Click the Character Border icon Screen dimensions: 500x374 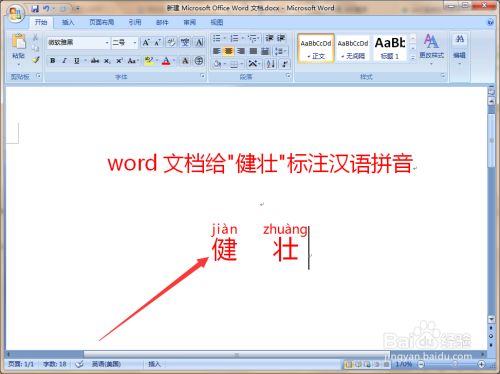[199, 43]
